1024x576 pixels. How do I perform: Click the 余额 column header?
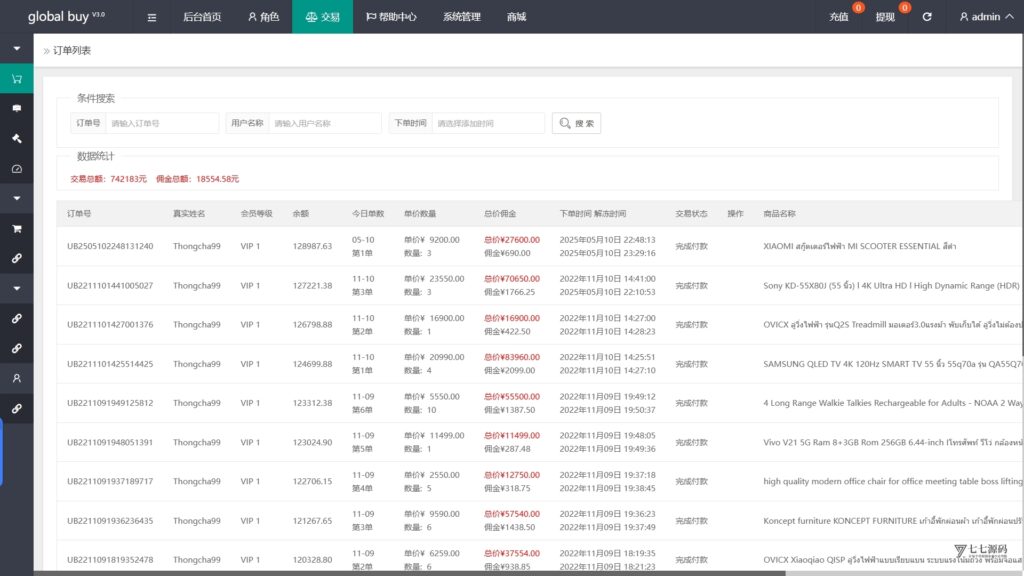tap(300, 214)
